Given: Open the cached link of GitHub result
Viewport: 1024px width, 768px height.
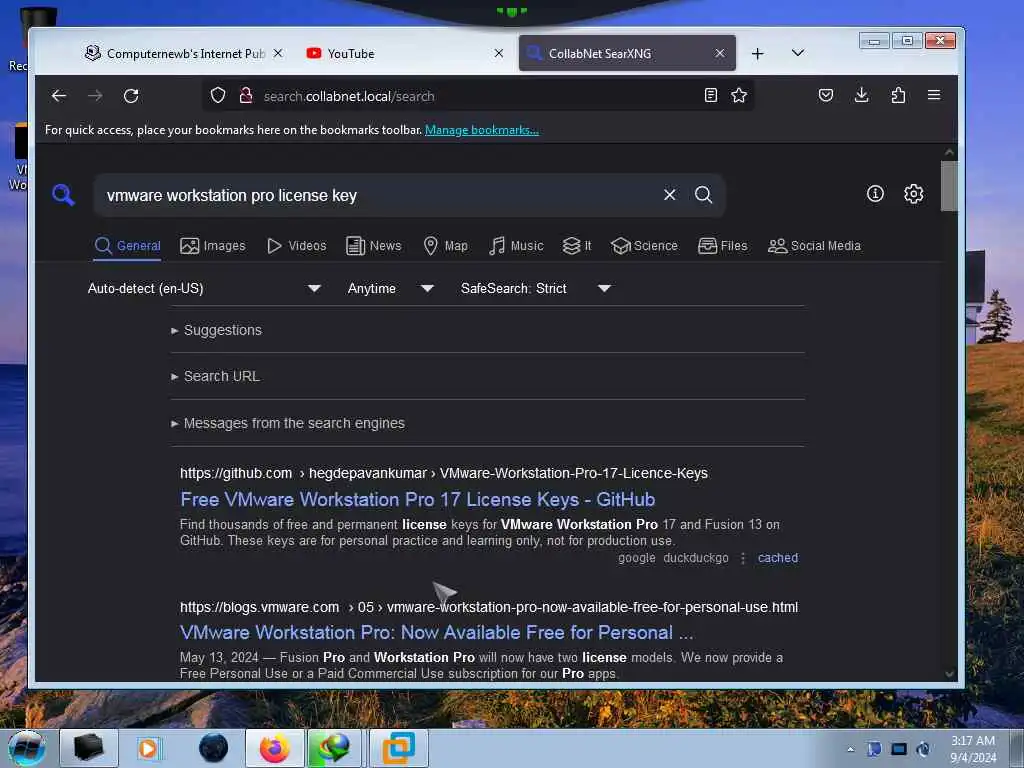Looking at the screenshot, I should (x=778, y=558).
